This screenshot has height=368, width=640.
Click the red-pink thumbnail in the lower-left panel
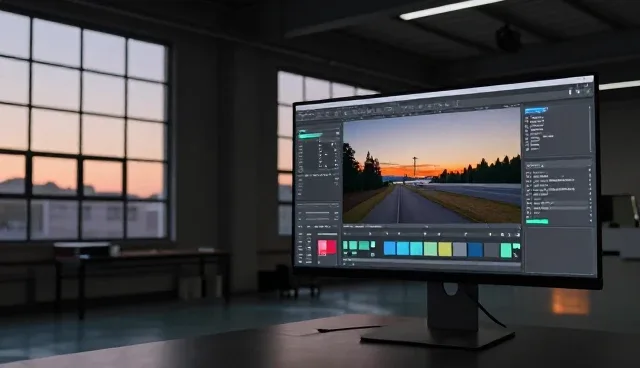(x=327, y=247)
